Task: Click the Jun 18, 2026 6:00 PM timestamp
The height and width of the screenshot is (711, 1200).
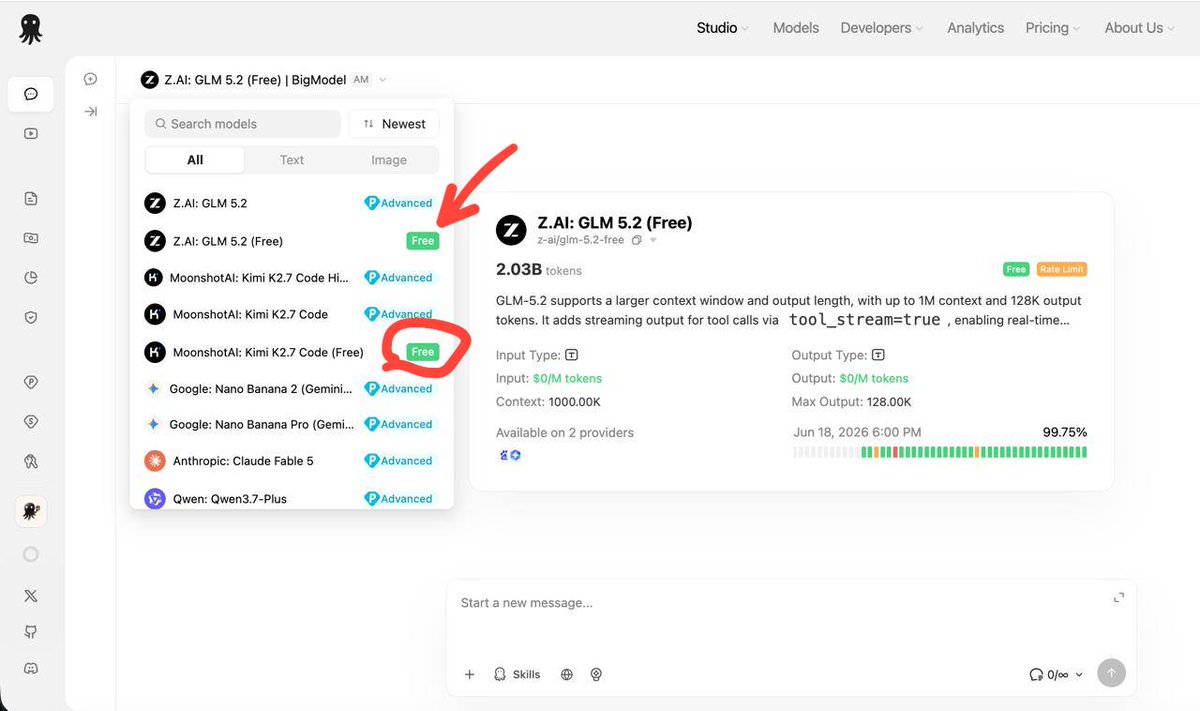Action: (x=857, y=432)
